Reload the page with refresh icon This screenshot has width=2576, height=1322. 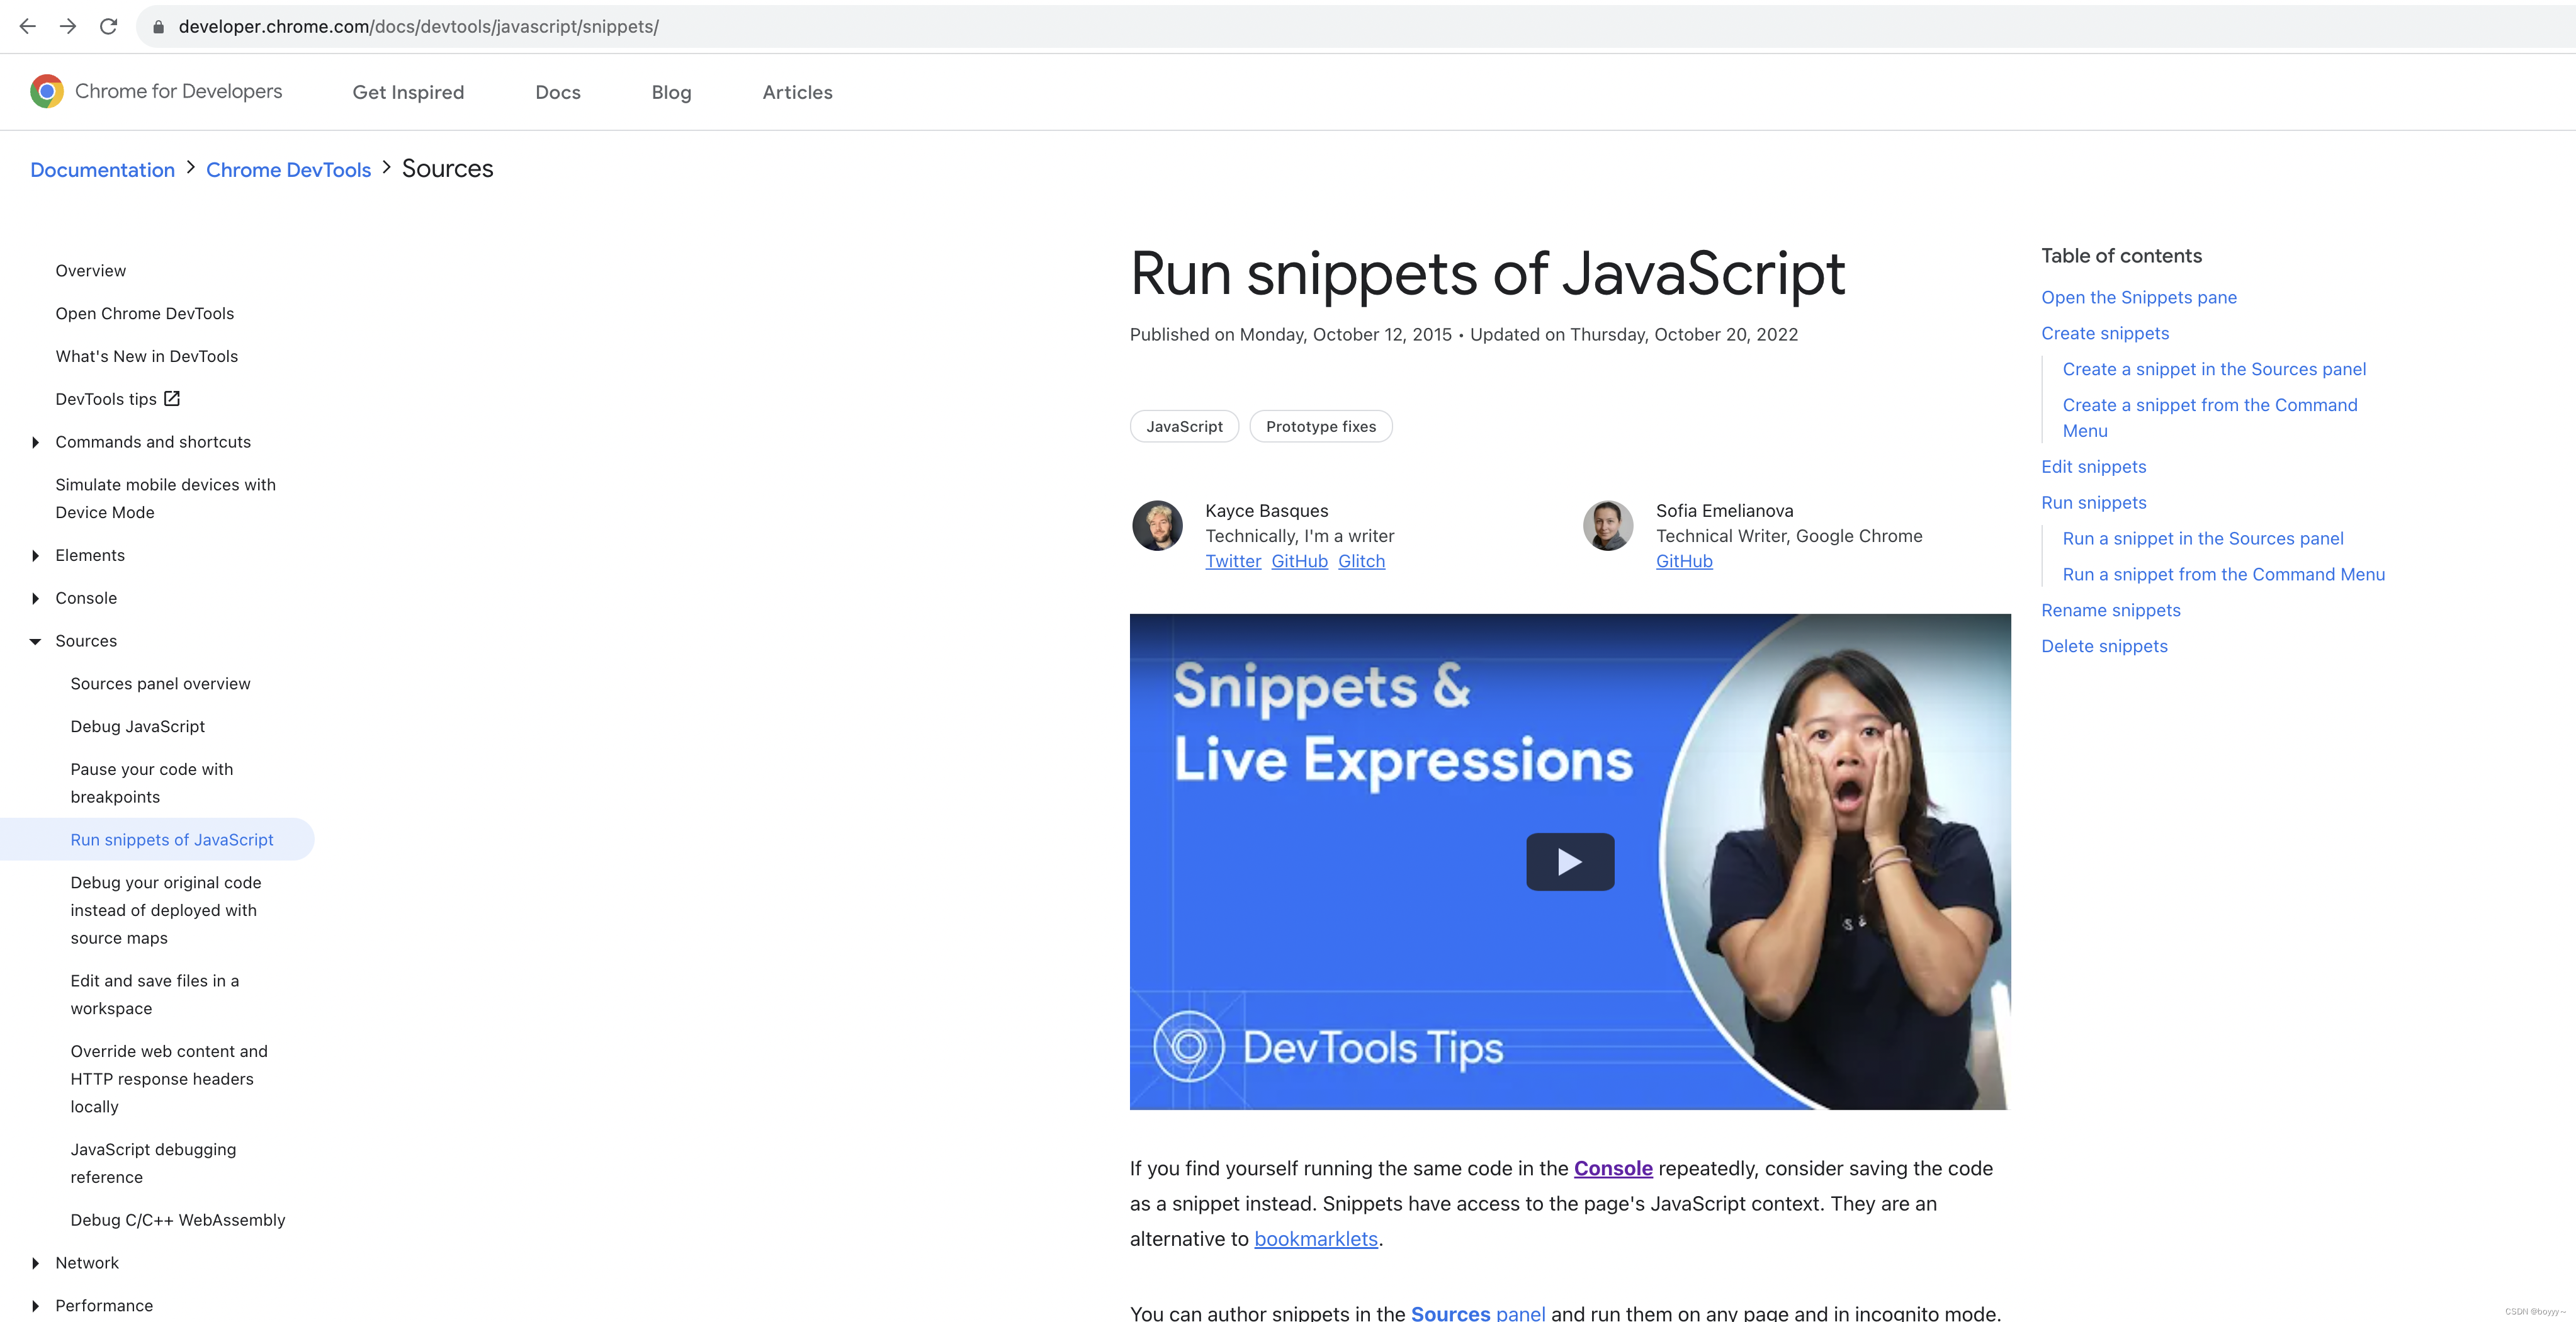point(109,27)
